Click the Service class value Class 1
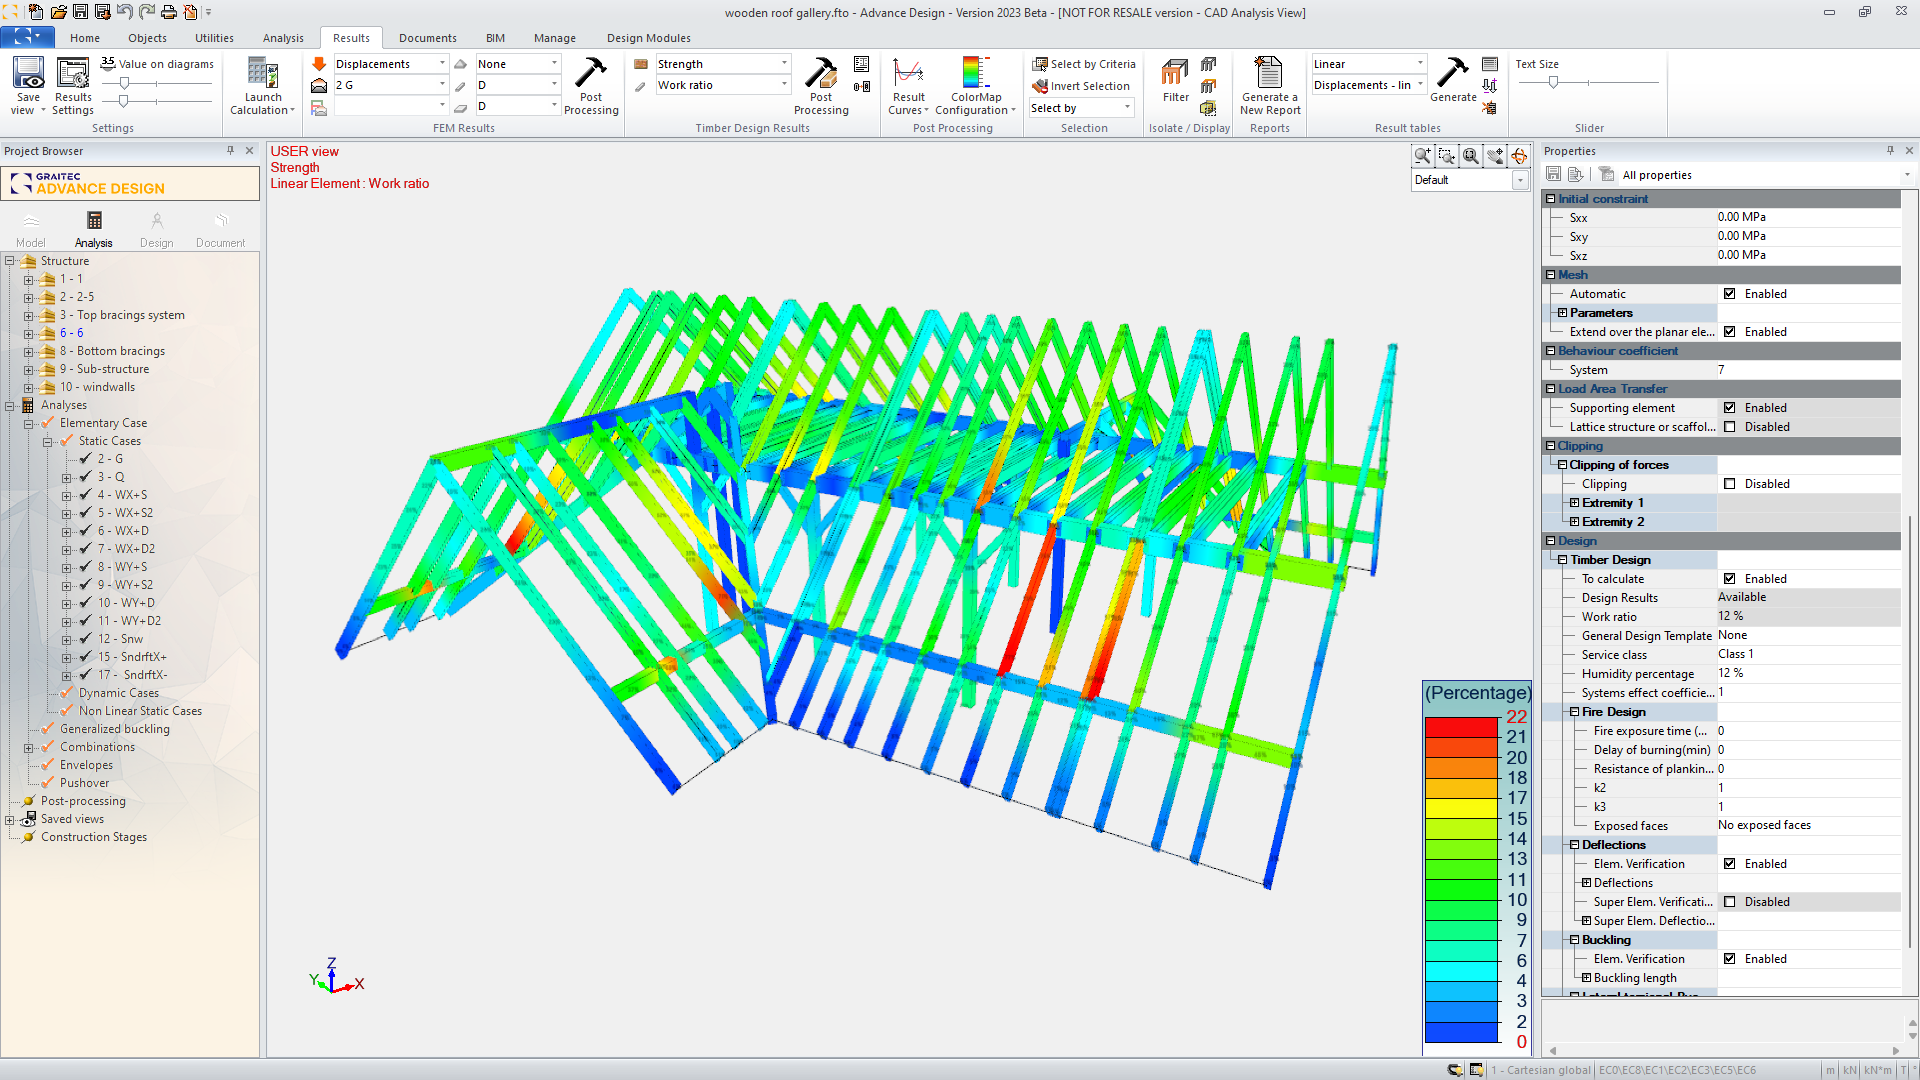This screenshot has height=1080, width=1920. pyautogui.click(x=1808, y=655)
